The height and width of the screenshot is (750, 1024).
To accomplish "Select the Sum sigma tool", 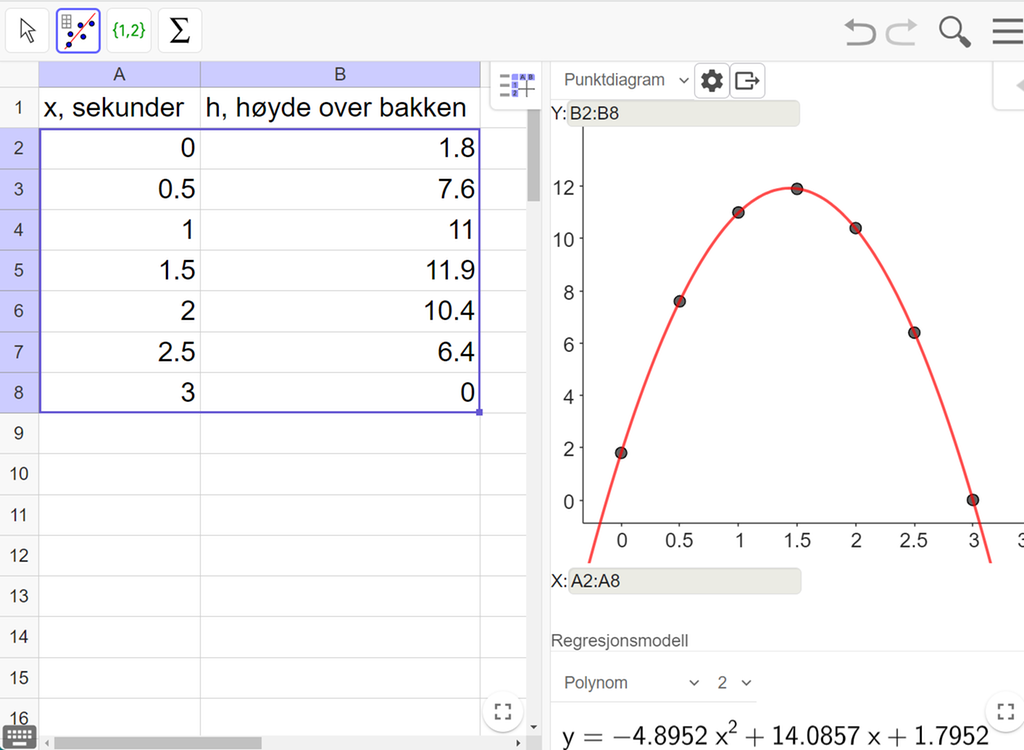I will pos(179,31).
